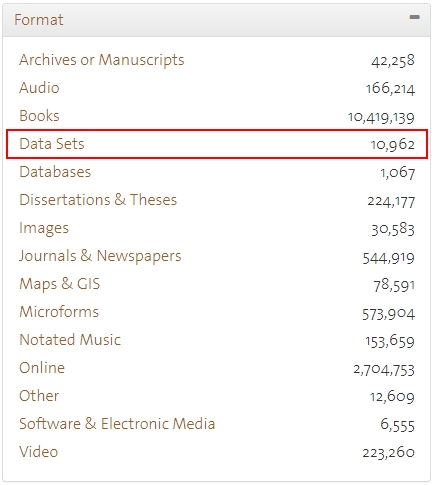Viewport: 434px width, 485px height.
Task: Click the 10,419,139 count beside Books
Action: click(x=381, y=117)
